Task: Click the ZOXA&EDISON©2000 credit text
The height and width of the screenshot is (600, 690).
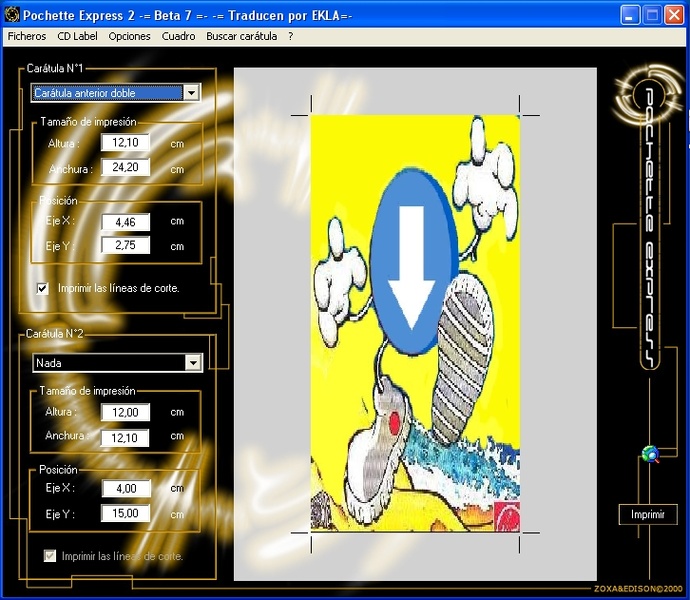Action: (638, 589)
